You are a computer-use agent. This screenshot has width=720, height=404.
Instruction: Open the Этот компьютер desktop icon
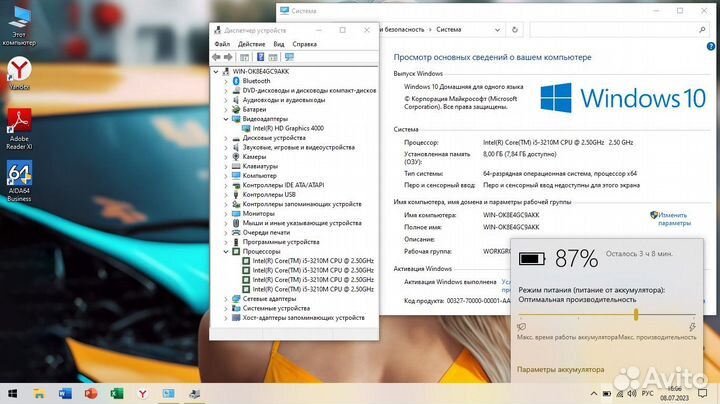point(19,26)
